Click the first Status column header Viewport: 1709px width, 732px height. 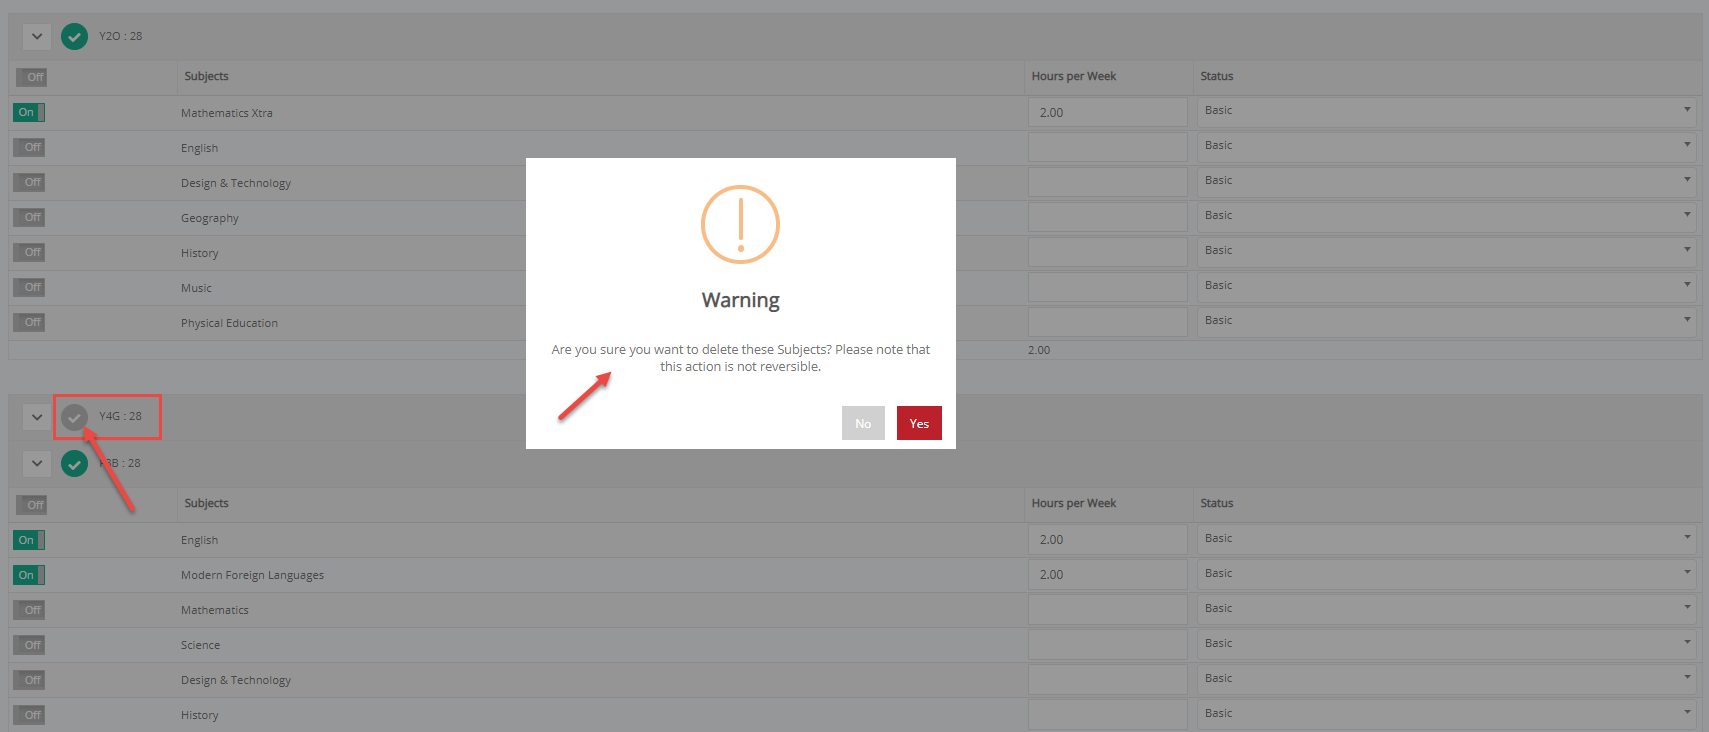(x=1217, y=76)
